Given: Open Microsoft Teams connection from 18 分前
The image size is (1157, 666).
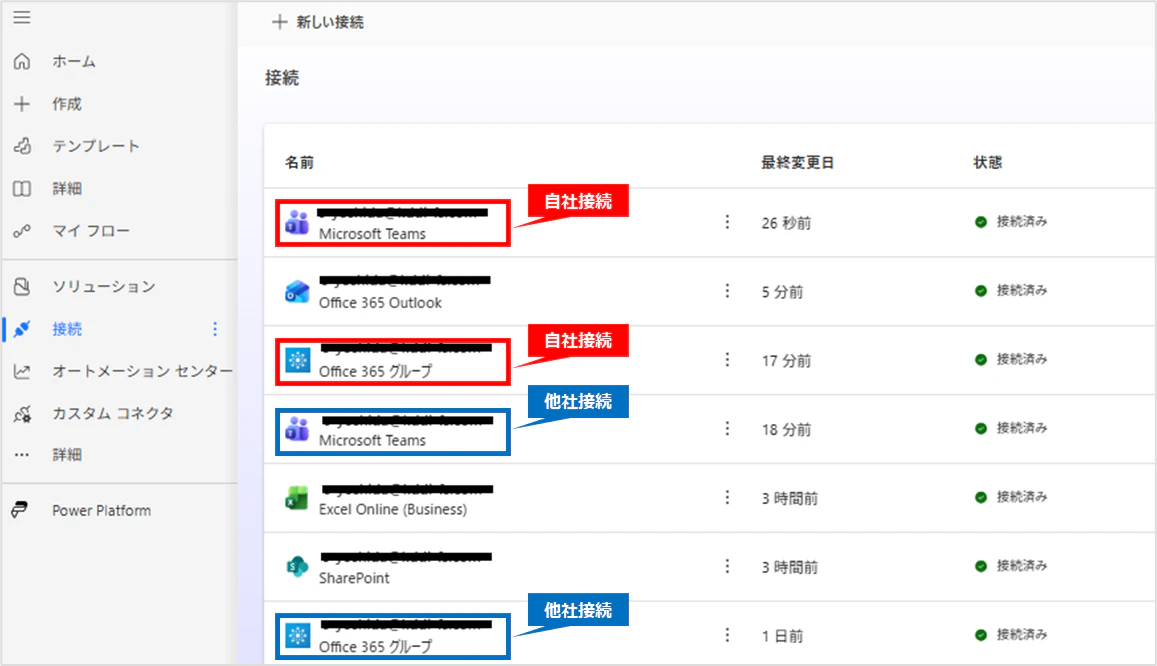Looking at the screenshot, I should coord(372,440).
